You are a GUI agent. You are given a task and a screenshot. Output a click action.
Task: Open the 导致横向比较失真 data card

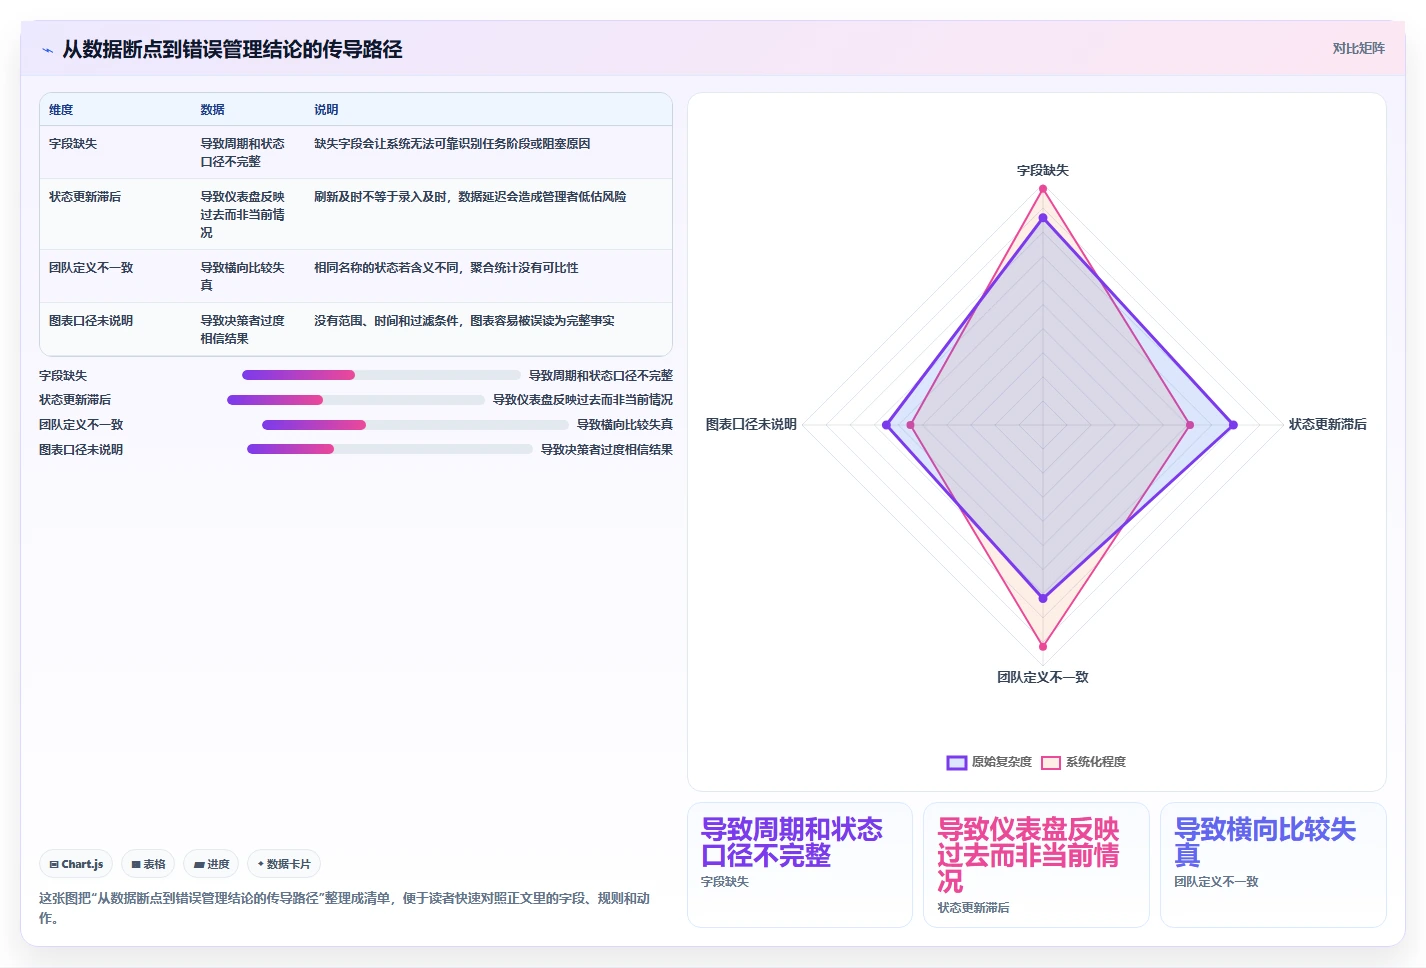coord(1273,865)
